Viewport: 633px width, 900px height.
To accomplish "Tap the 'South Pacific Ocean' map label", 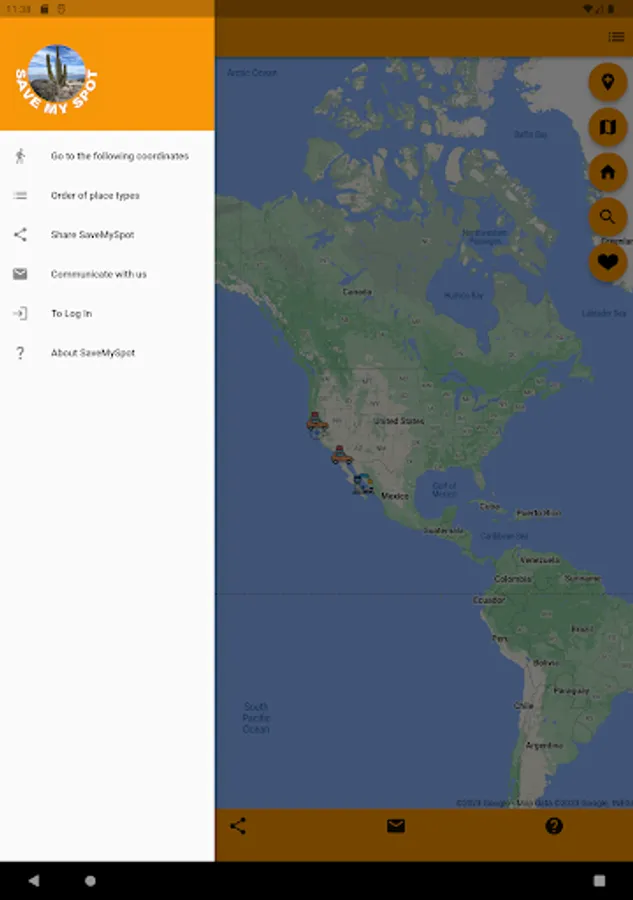I will coord(256,718).
